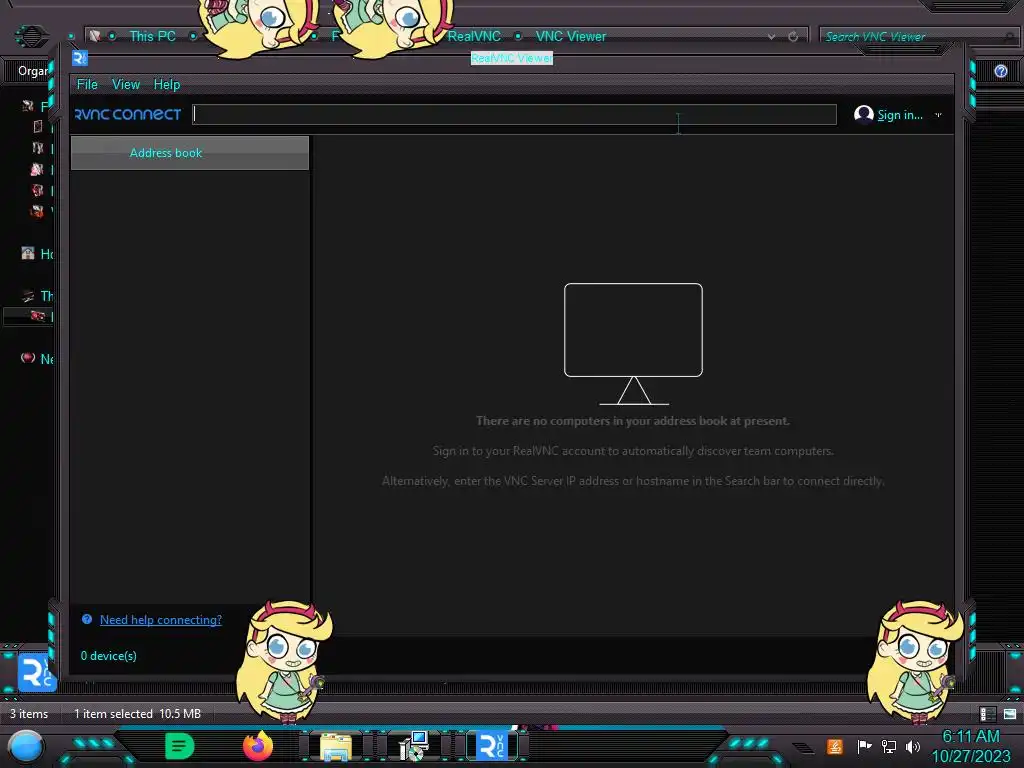Image resolution: width=1024 pixels, height=768 pixels.
Task: Open the Help menu
Action: [167, 84]
